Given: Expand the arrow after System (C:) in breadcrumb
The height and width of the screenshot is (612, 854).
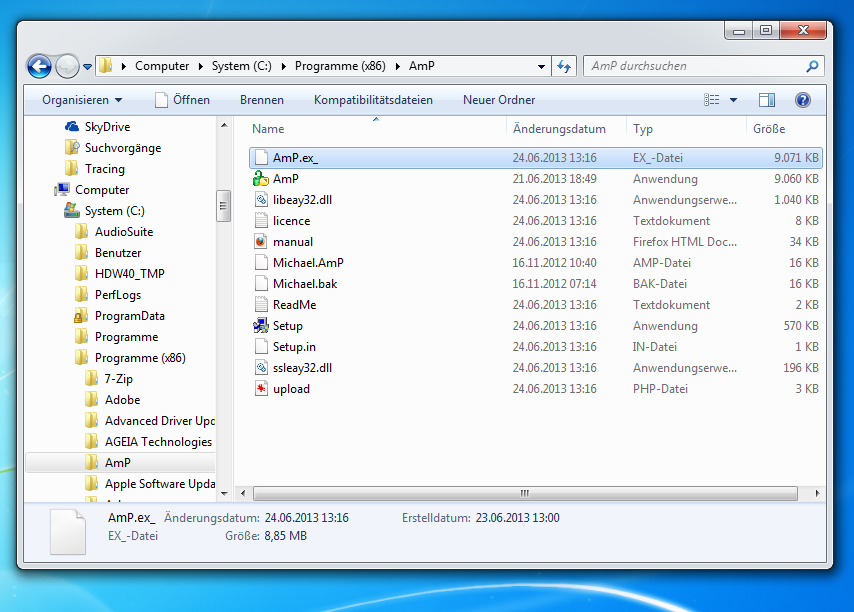Looking at the screenshot, I should tap(283, 66).
